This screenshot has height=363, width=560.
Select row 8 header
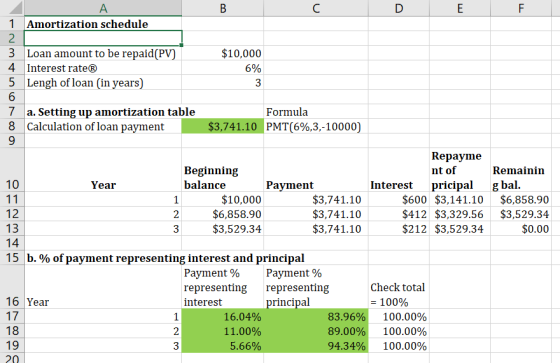(12, 126)
